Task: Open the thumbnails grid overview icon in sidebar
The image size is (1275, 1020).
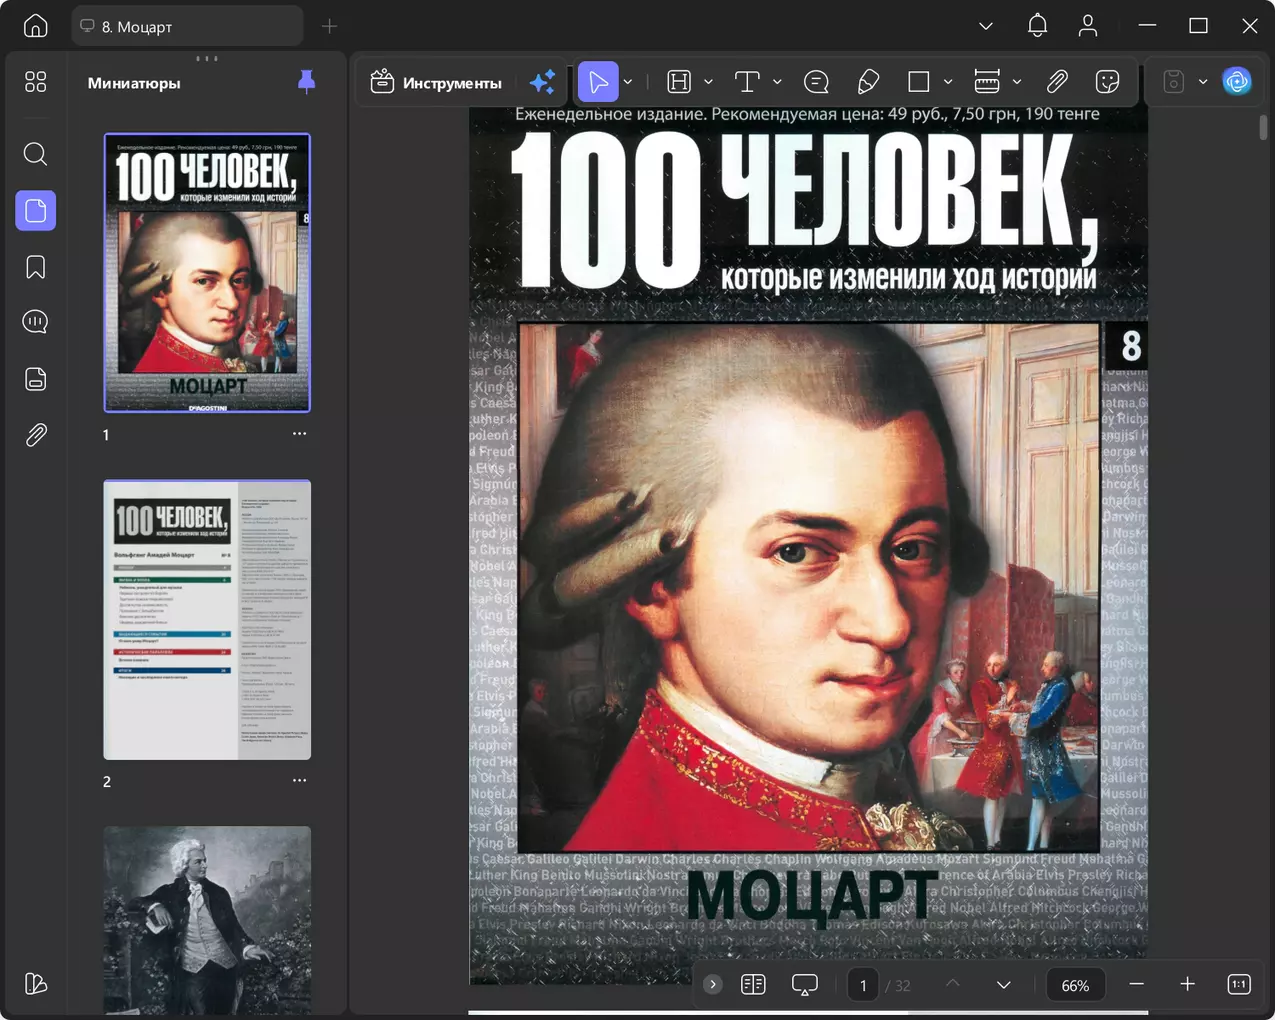Action: tap(36, 82)
